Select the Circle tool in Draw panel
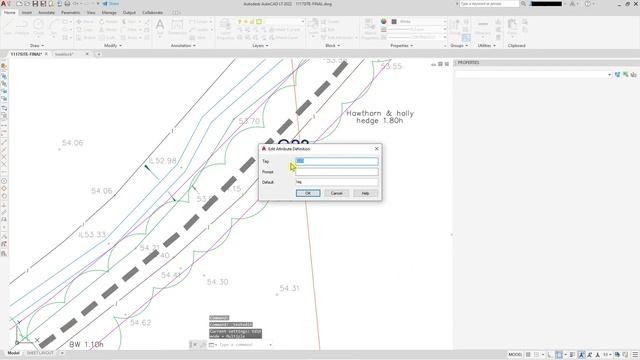 pyautogui.click(x=39, y=27)
